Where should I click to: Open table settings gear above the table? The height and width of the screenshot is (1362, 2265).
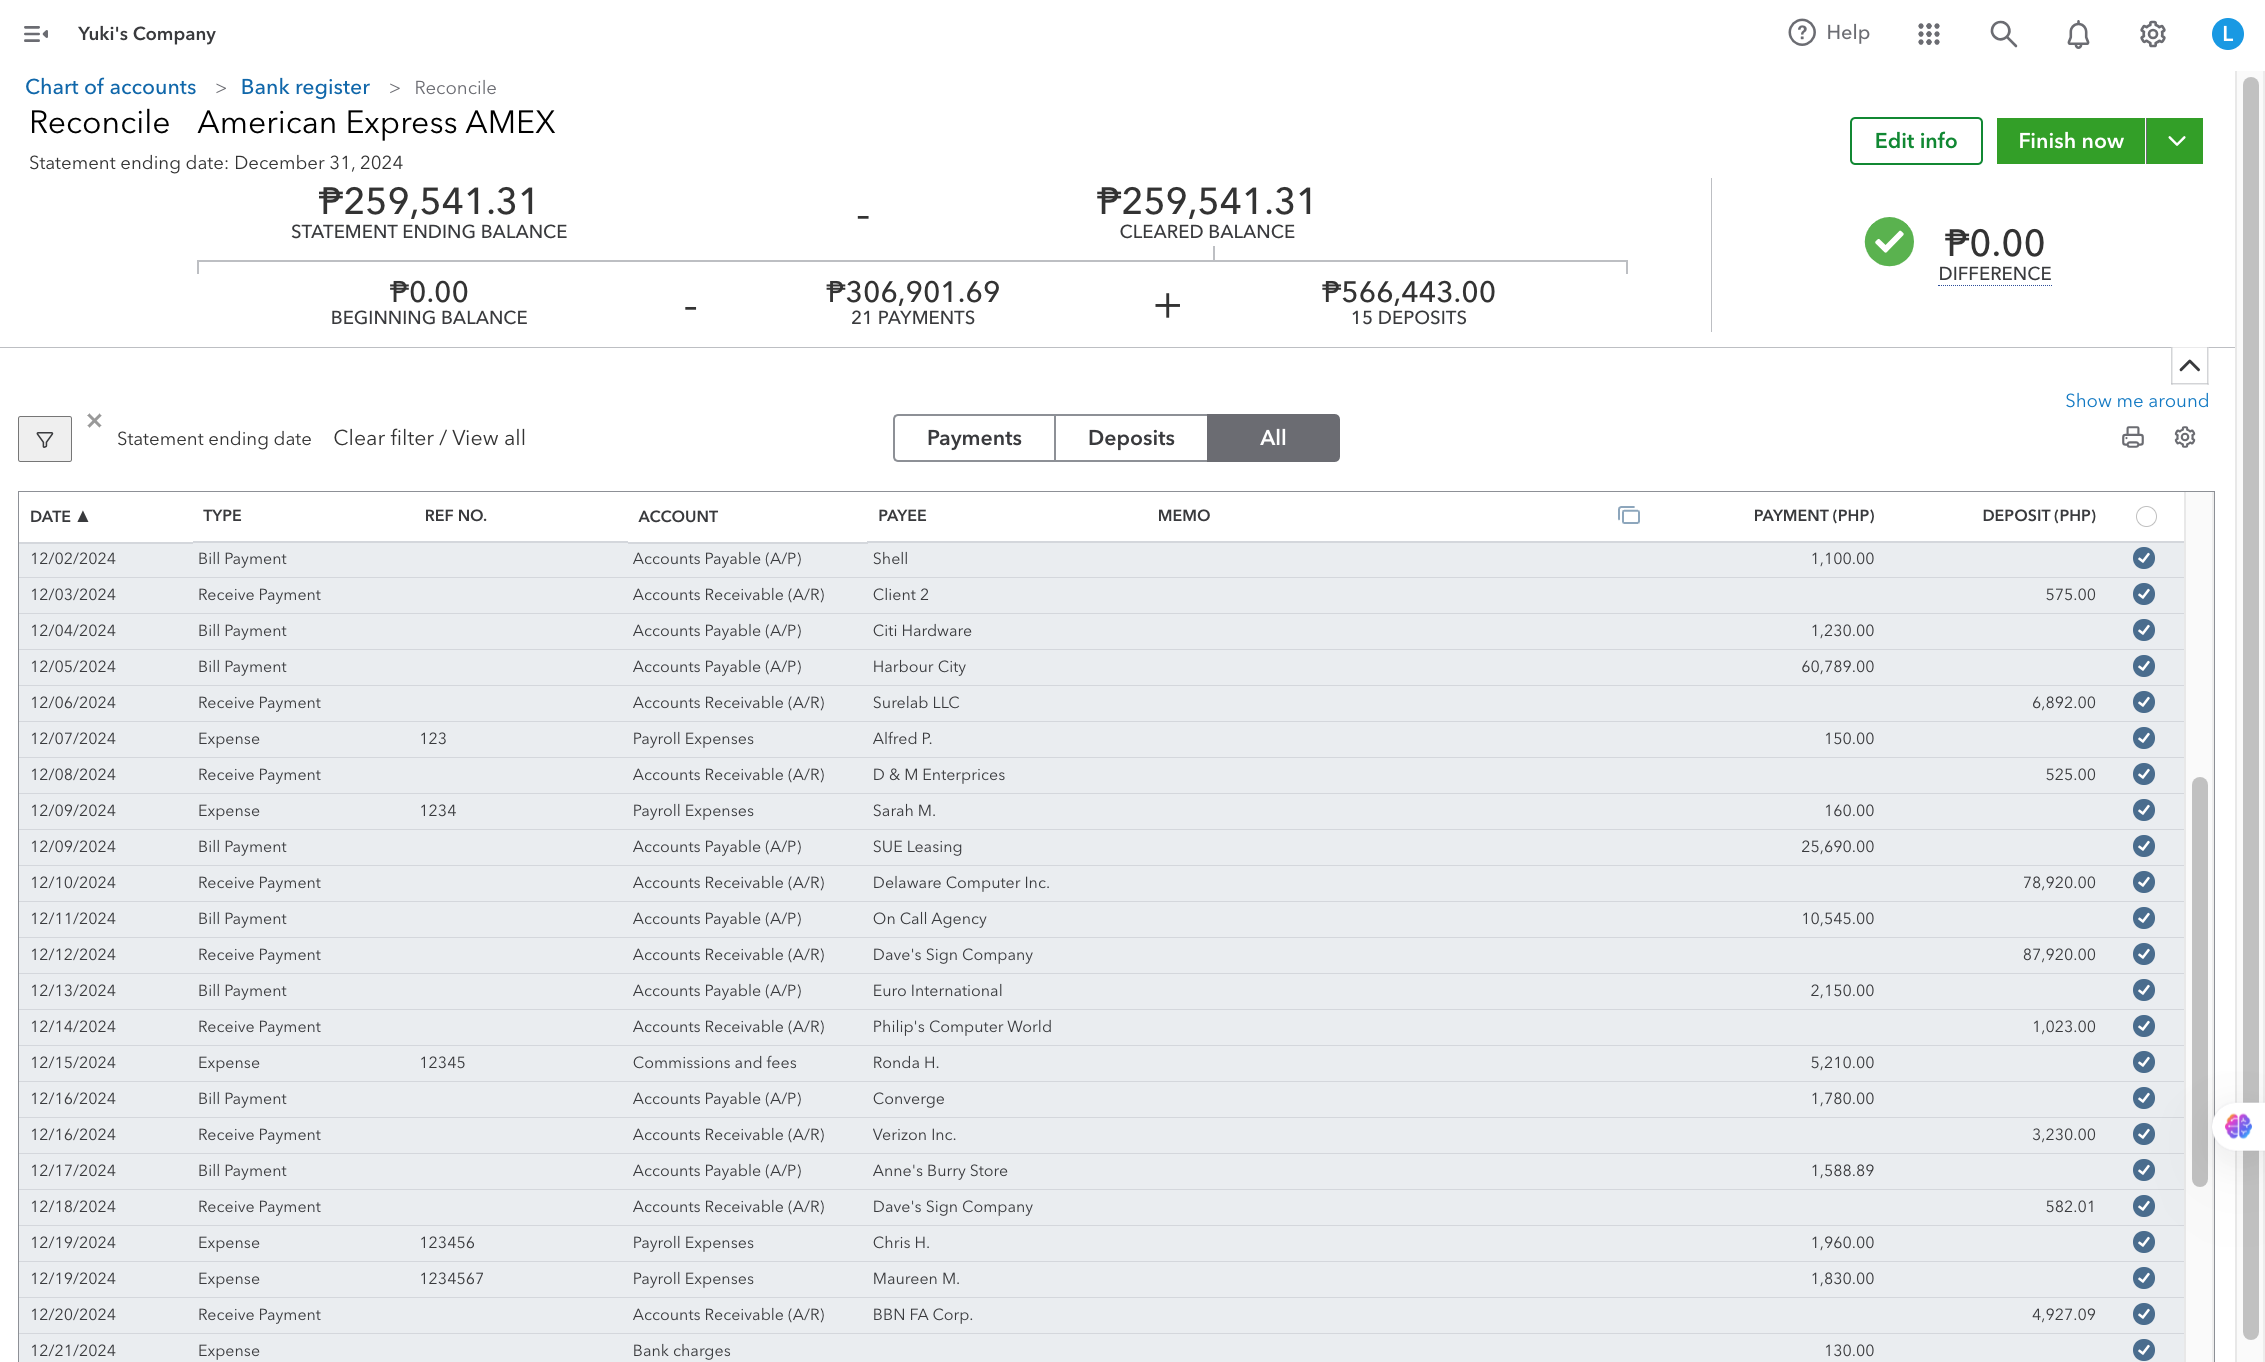[2185, 437]
